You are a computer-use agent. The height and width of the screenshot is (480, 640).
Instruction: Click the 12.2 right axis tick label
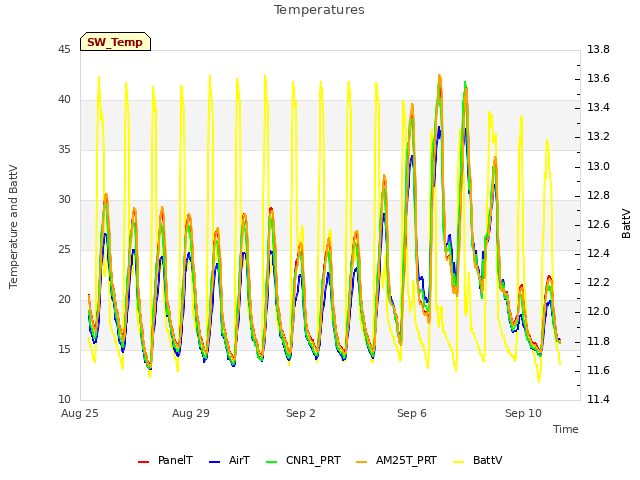(x=598, y=283)
